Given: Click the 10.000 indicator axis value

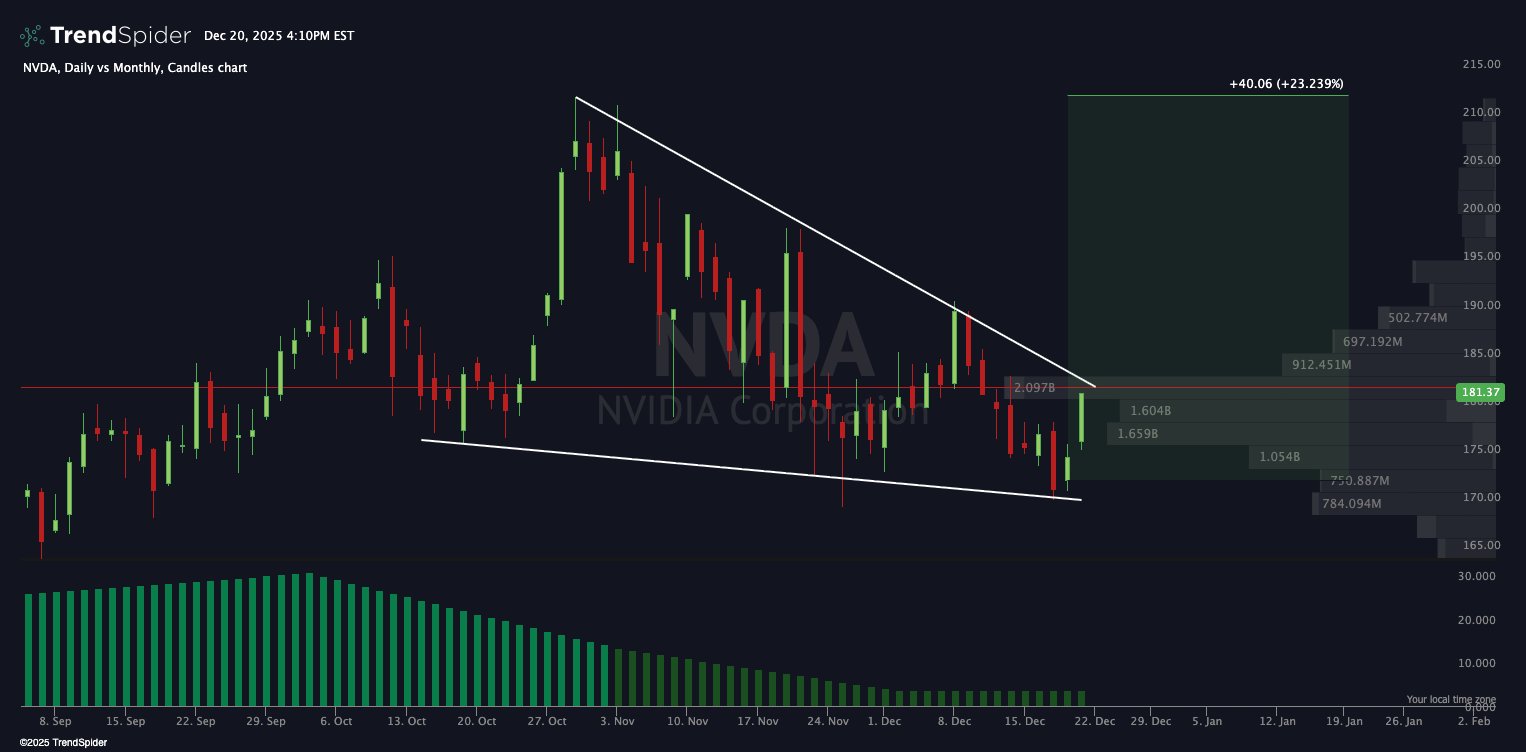Looking at the screenshot, I should [1477, 663].
